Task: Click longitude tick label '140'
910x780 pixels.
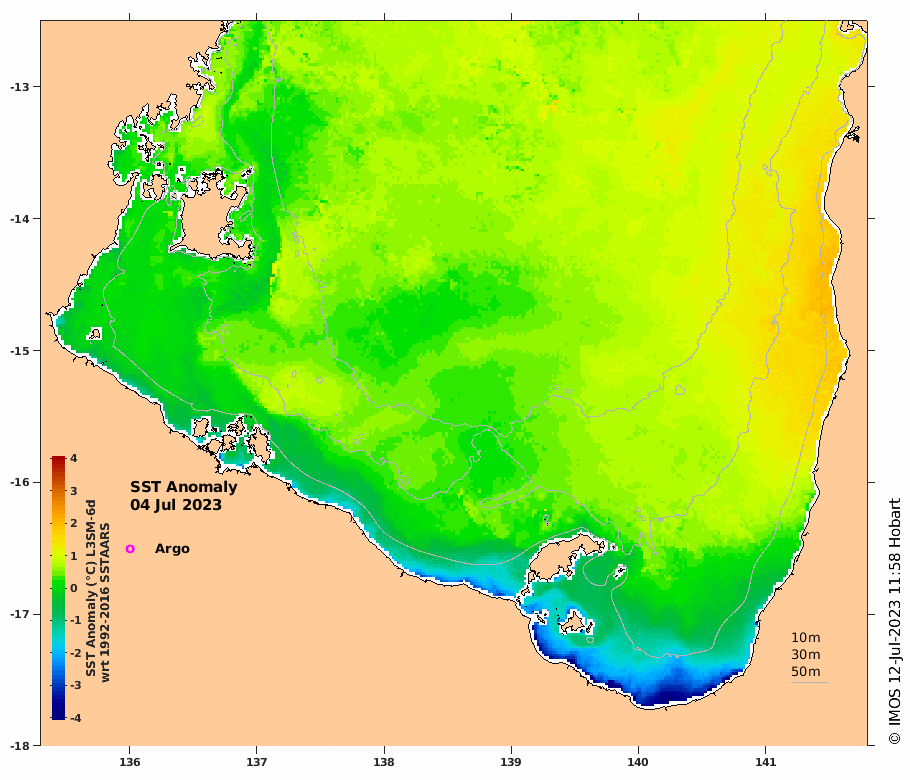Action: coord(638,762)
